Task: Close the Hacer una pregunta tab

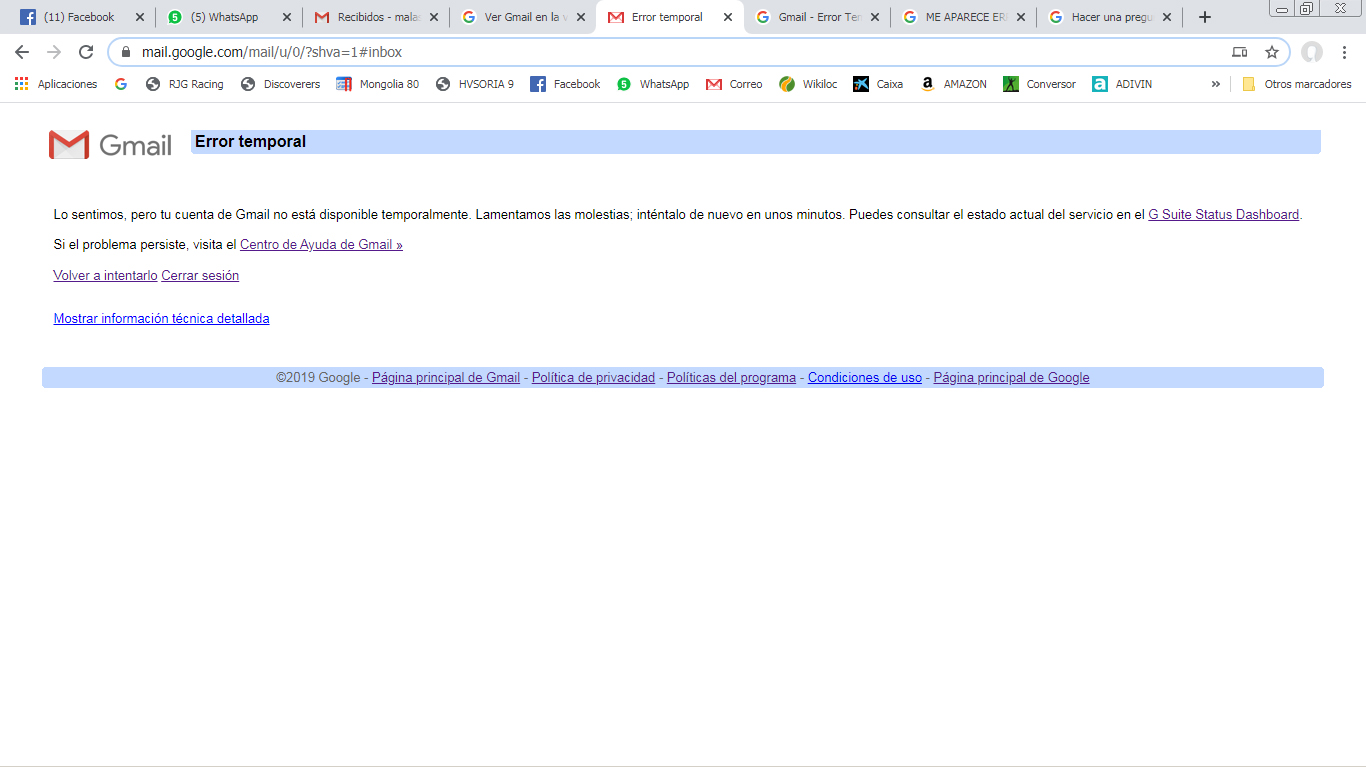Action: [1167, 17]
